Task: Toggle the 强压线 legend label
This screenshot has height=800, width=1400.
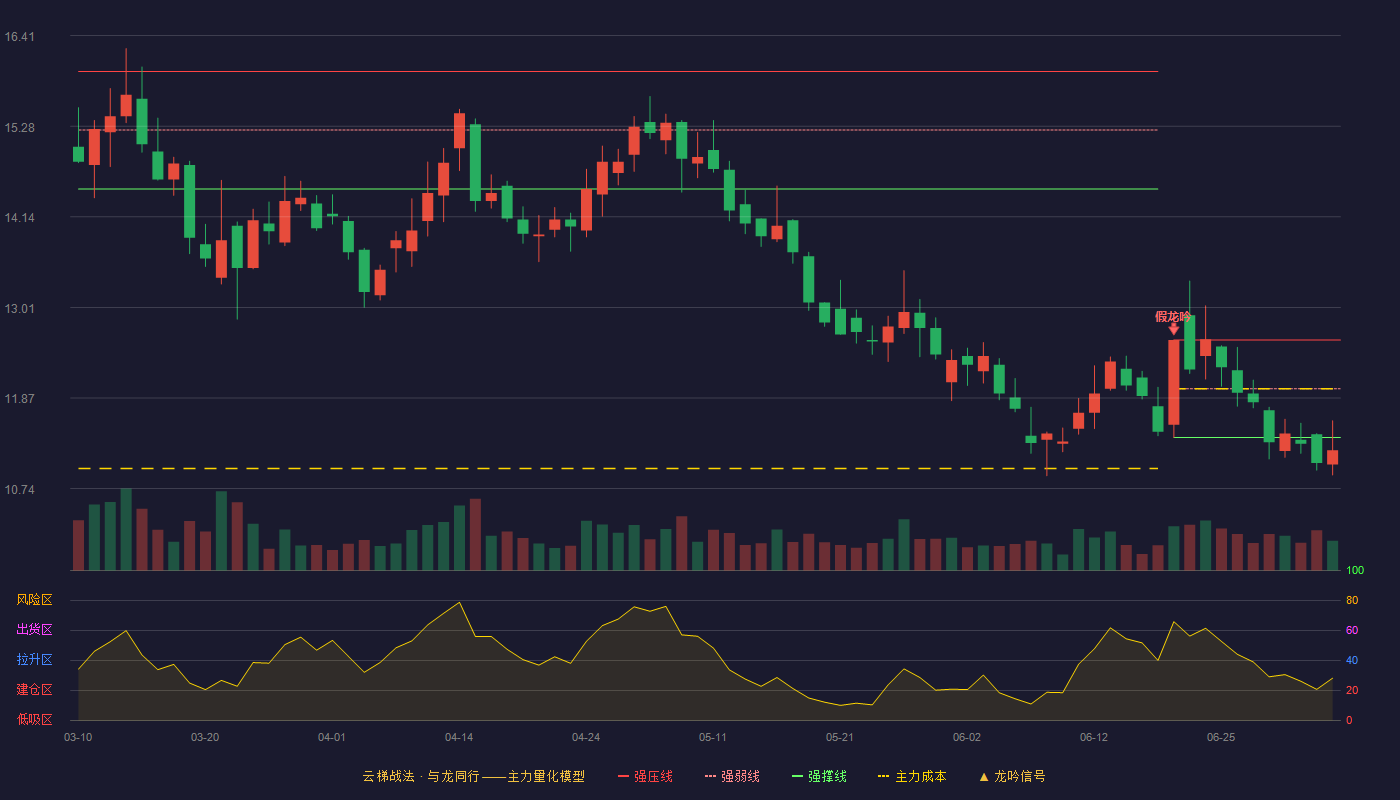Action: point(653,776)
